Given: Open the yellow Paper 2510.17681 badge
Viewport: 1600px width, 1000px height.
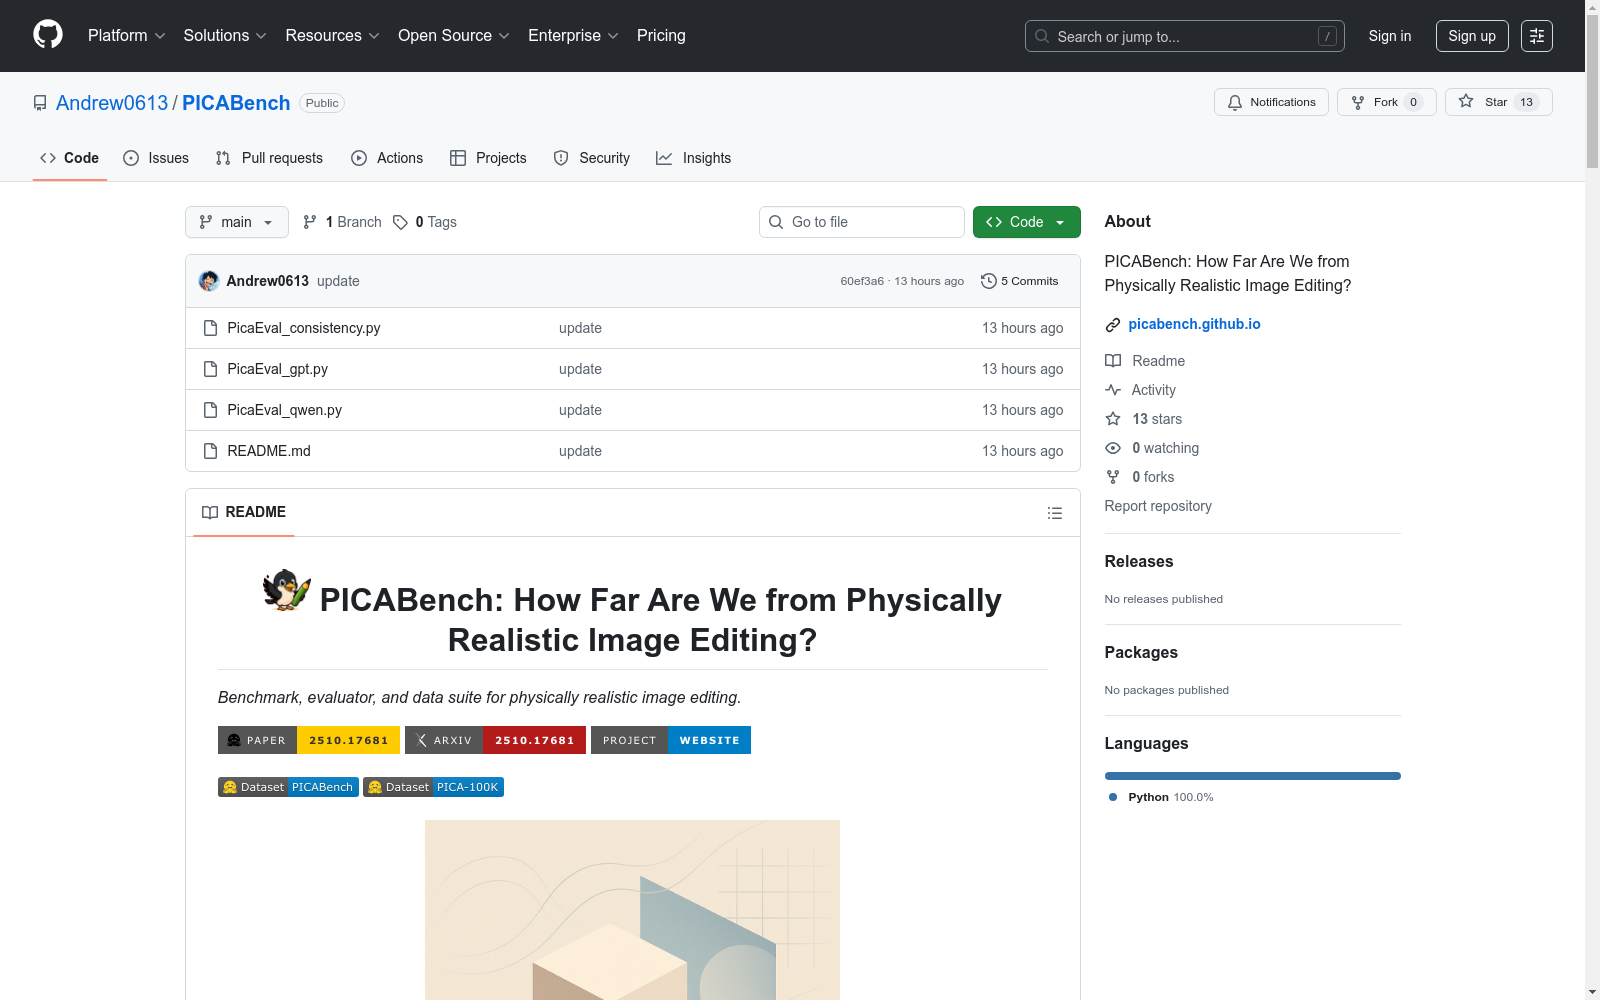Looking at the screenshot, I should click(x=309, y=740).
